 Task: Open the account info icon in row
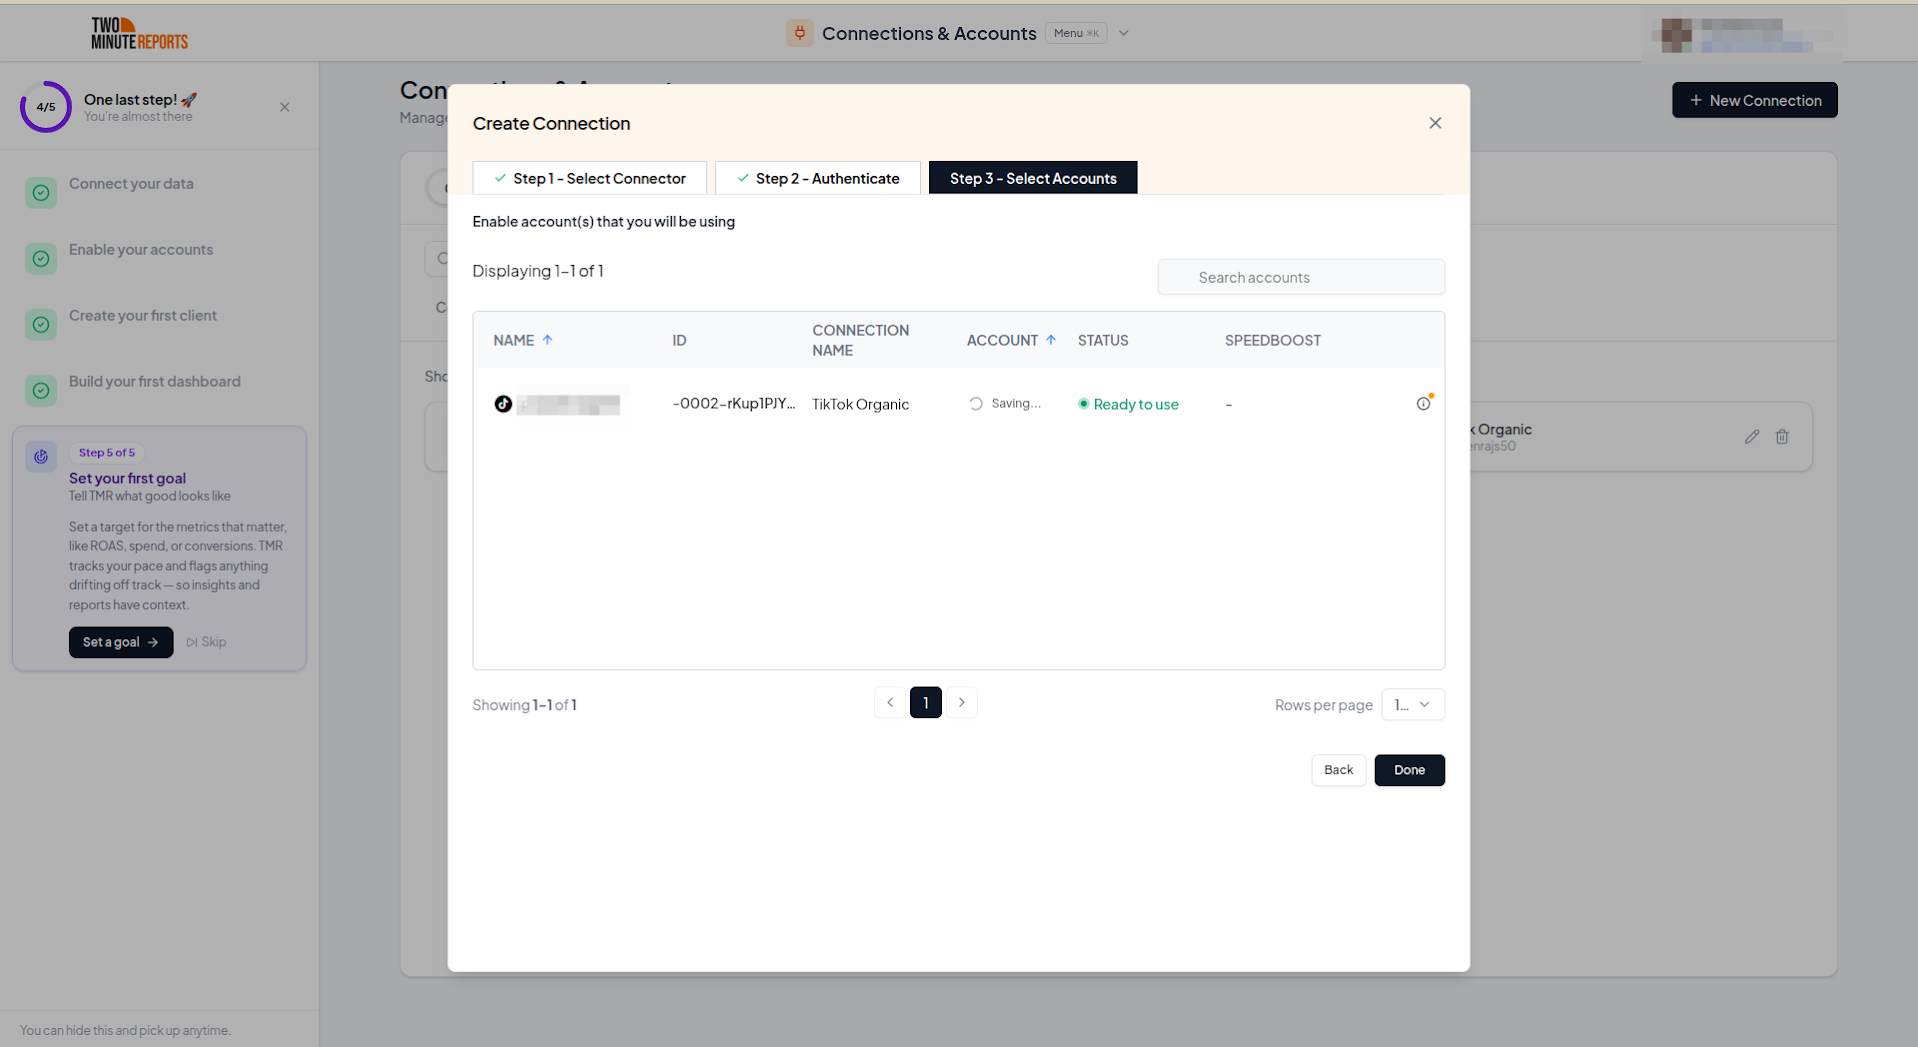point(1423,403)
